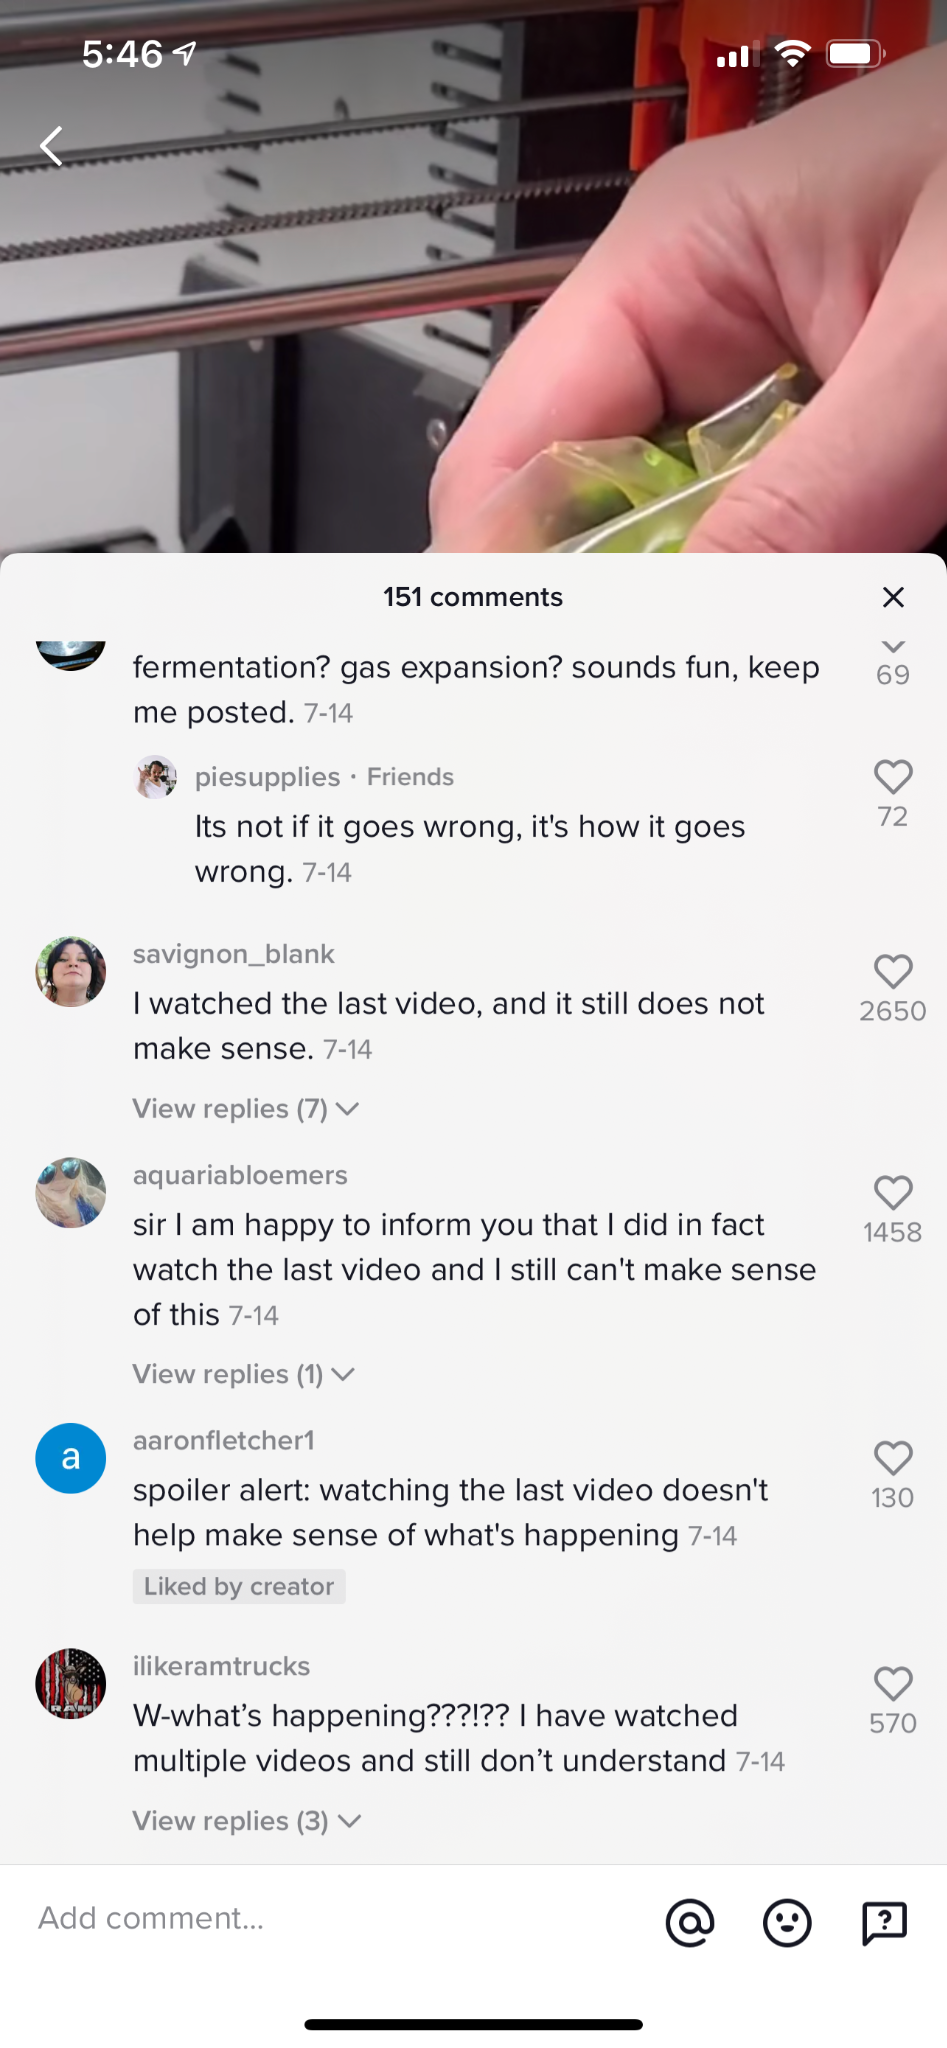Like savignon_blank's comment
The height and width of the screenshot is (2048, 947).
pyautogui.click(x=893, y=972)
